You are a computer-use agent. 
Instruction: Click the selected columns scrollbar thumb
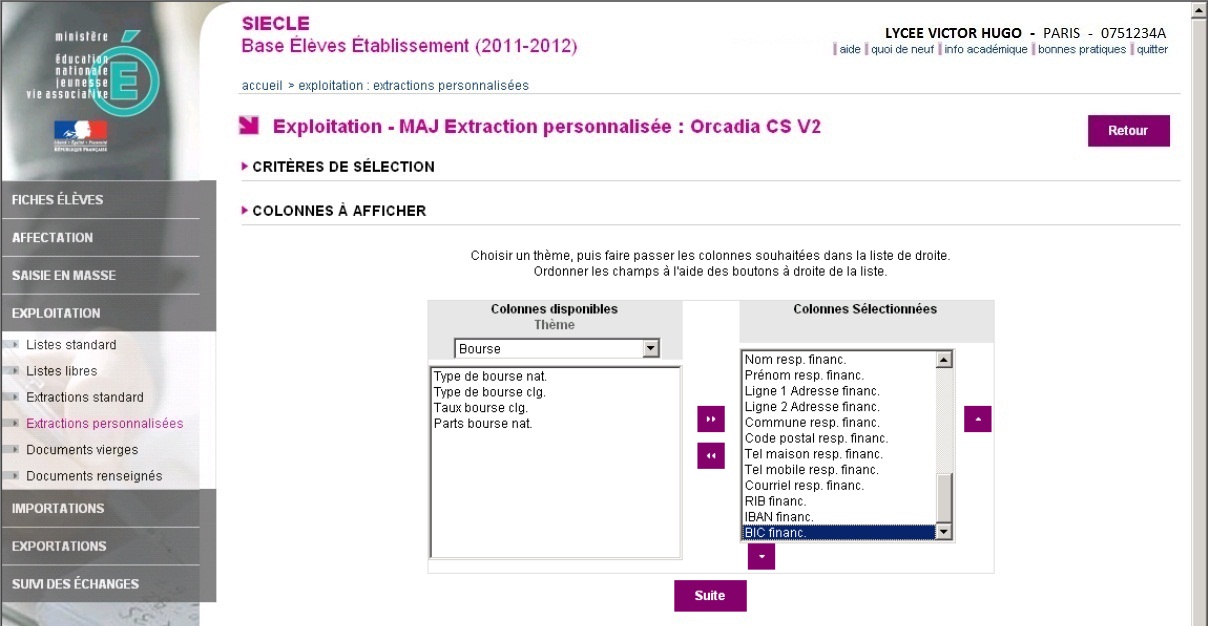point(944,499)
